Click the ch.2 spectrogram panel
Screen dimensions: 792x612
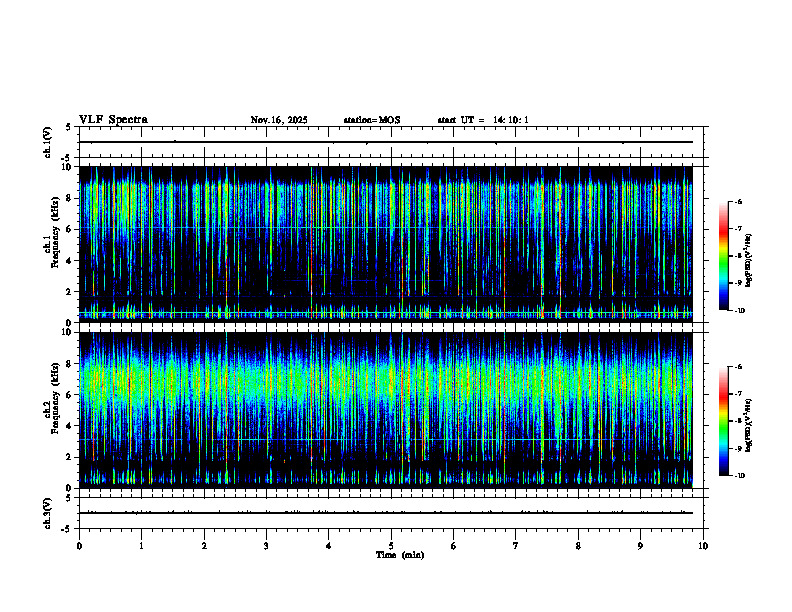click(x=386, y=410)
